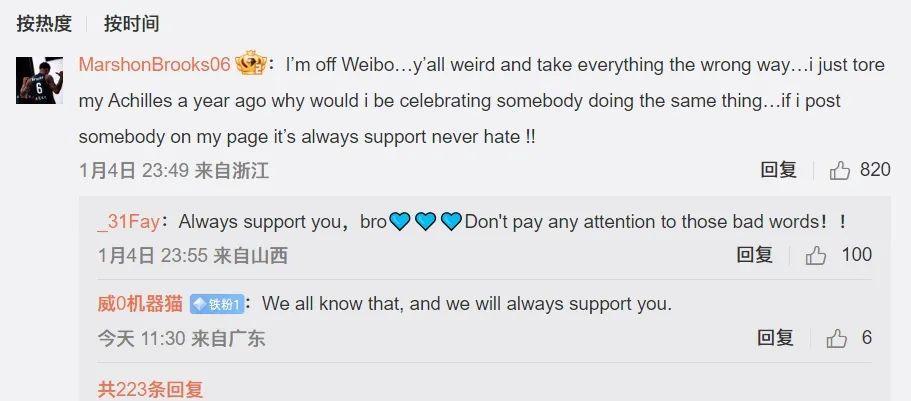Click the third blue heart emoji
911x401 pixels.
(x=451, y=221)
